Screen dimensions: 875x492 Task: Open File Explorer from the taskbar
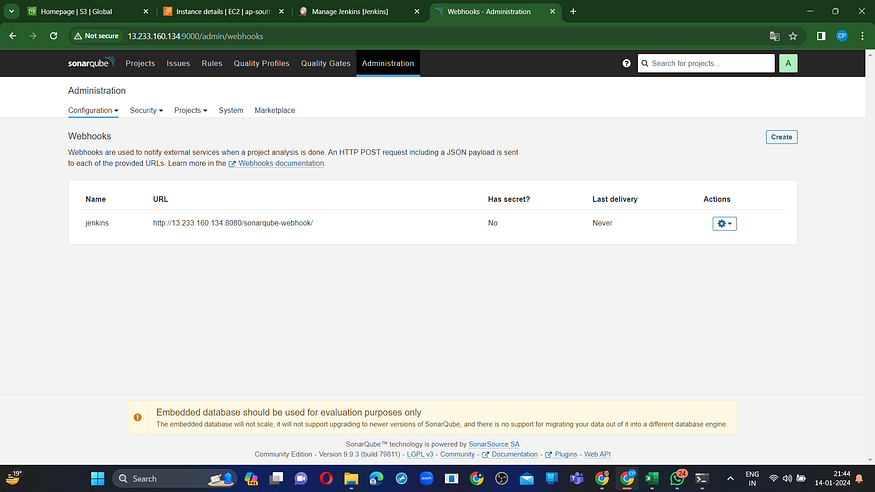351,479
